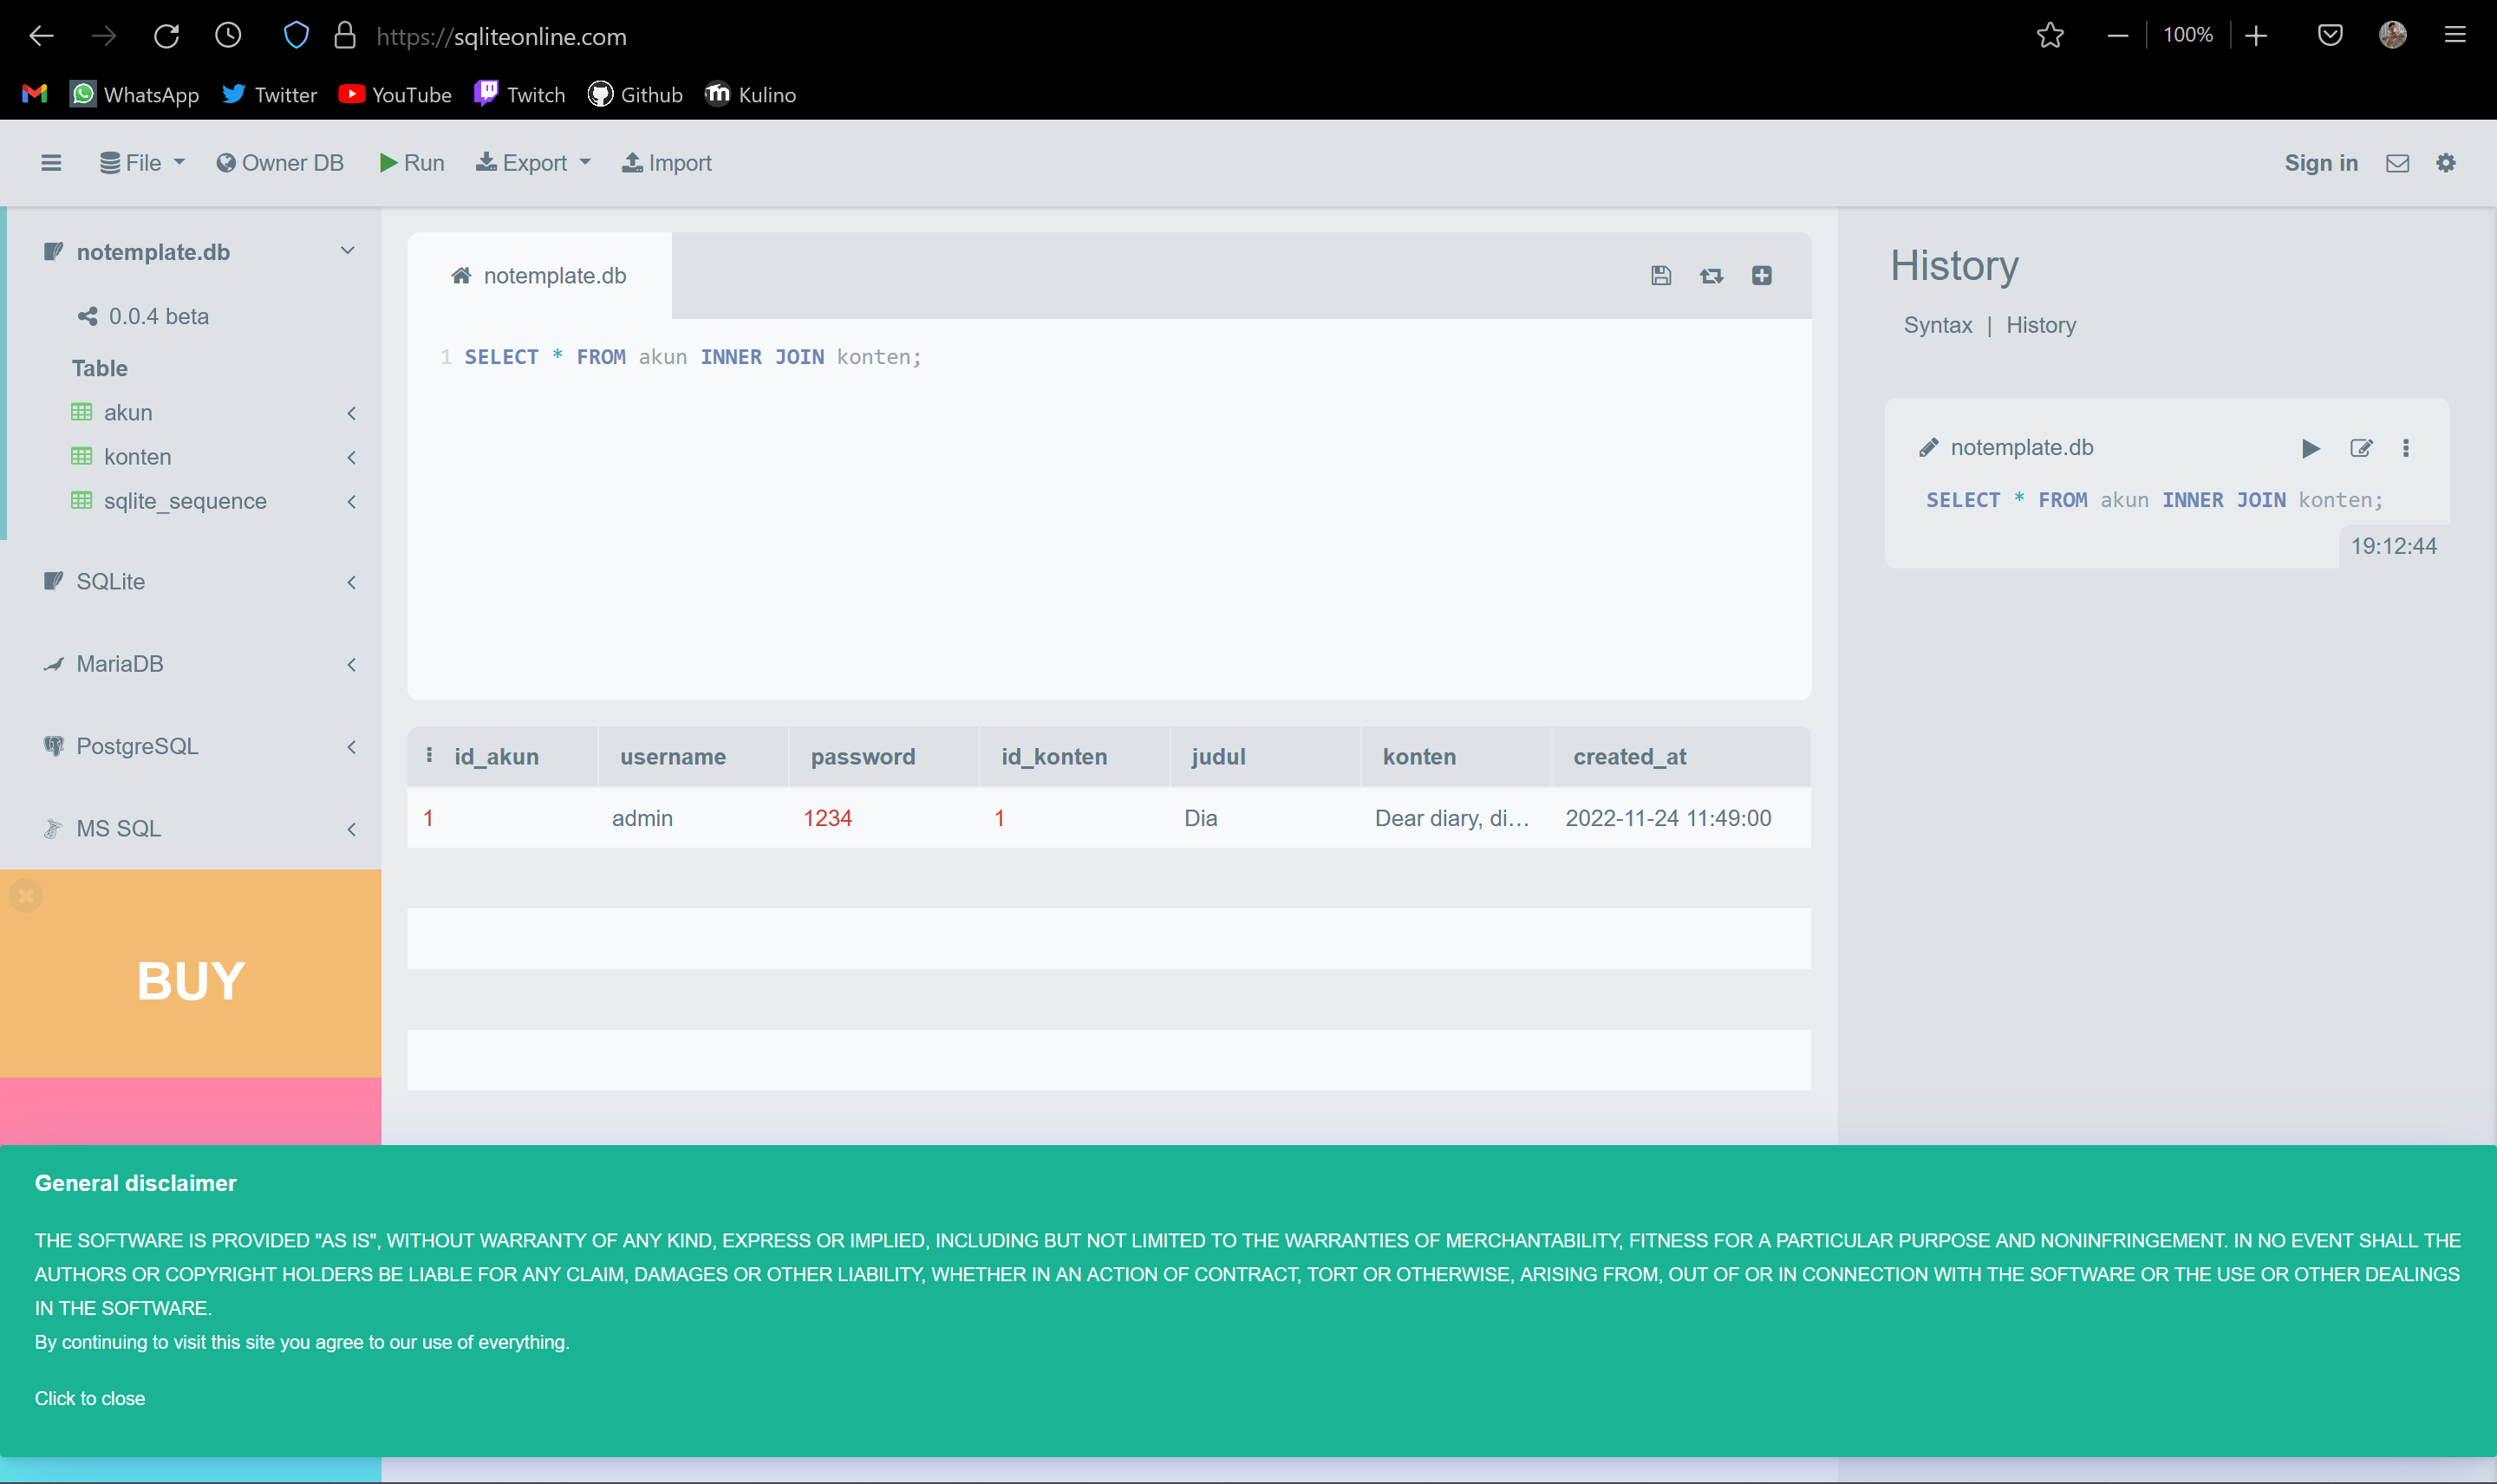Edit the history entry with pencil-square icon
2497x1484 pixels.
pos(2360,448)
